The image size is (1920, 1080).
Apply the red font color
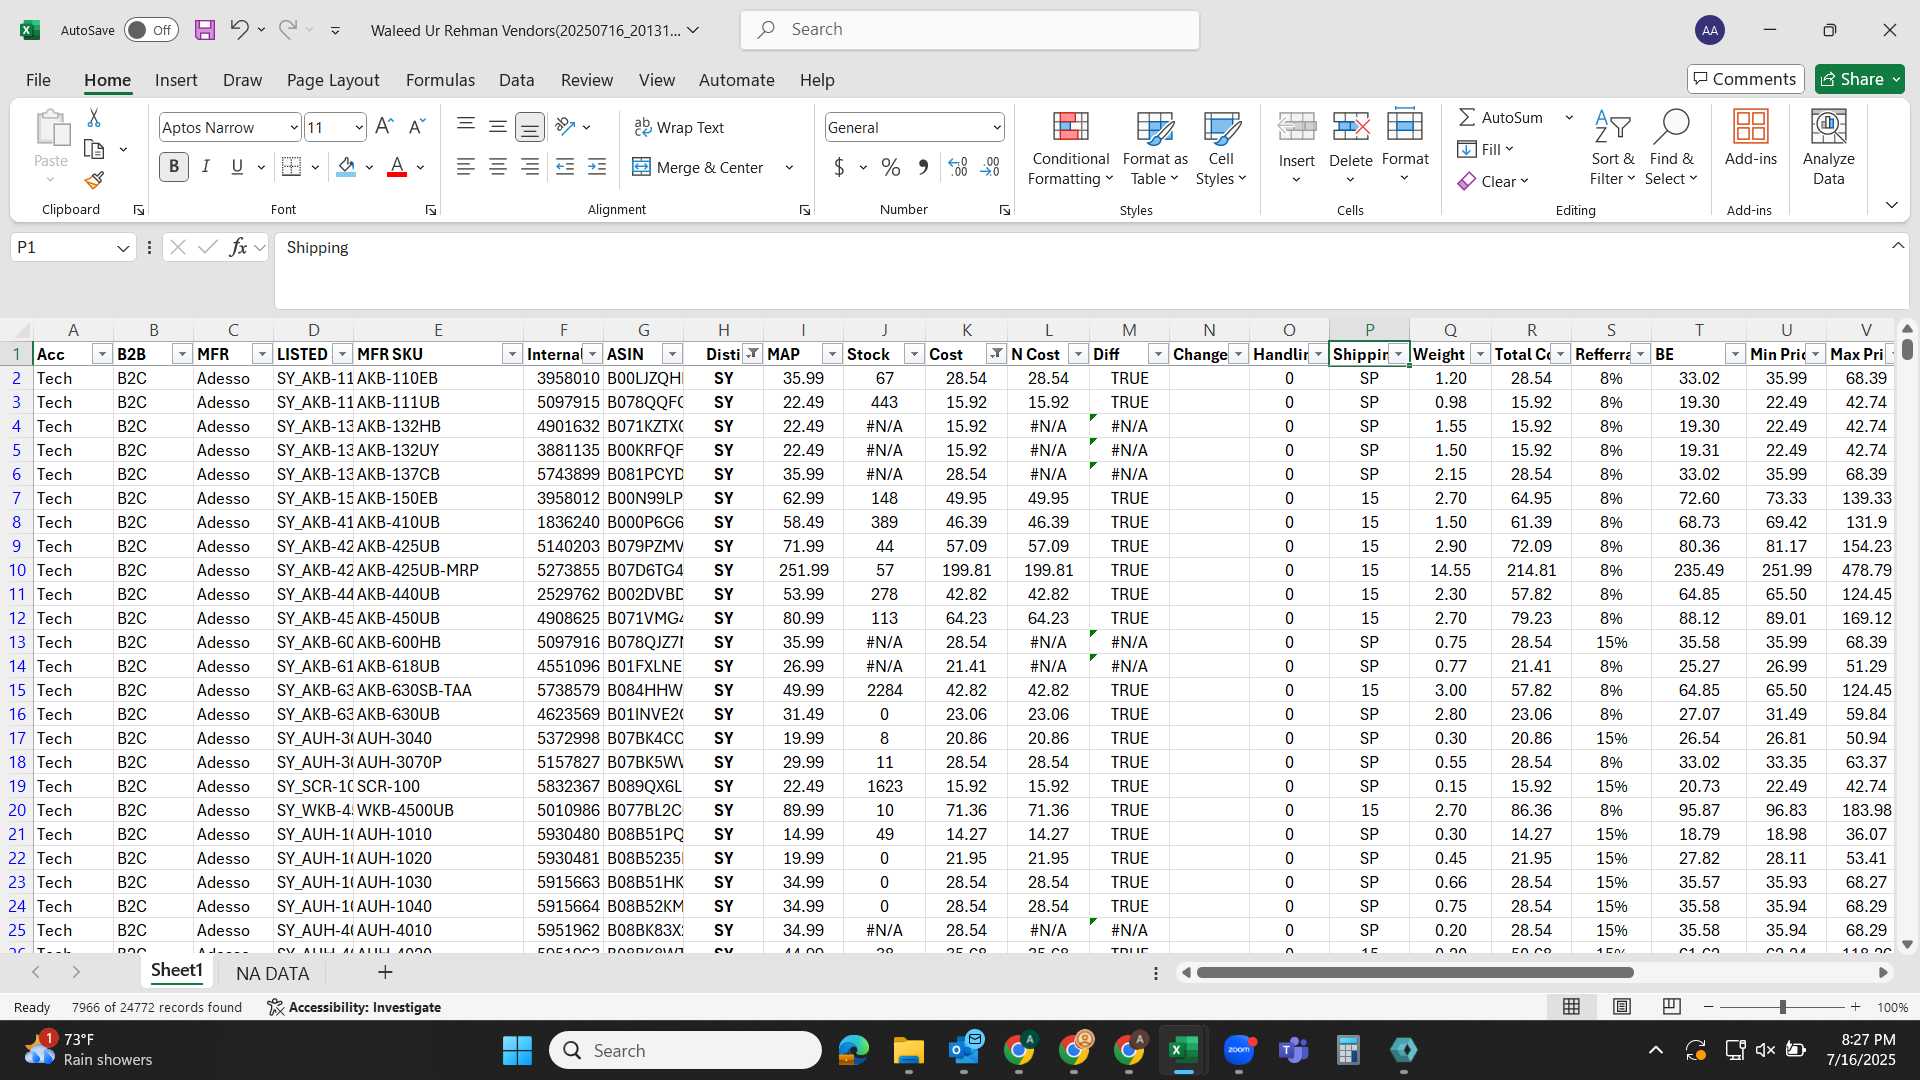(x=397, y=167)
